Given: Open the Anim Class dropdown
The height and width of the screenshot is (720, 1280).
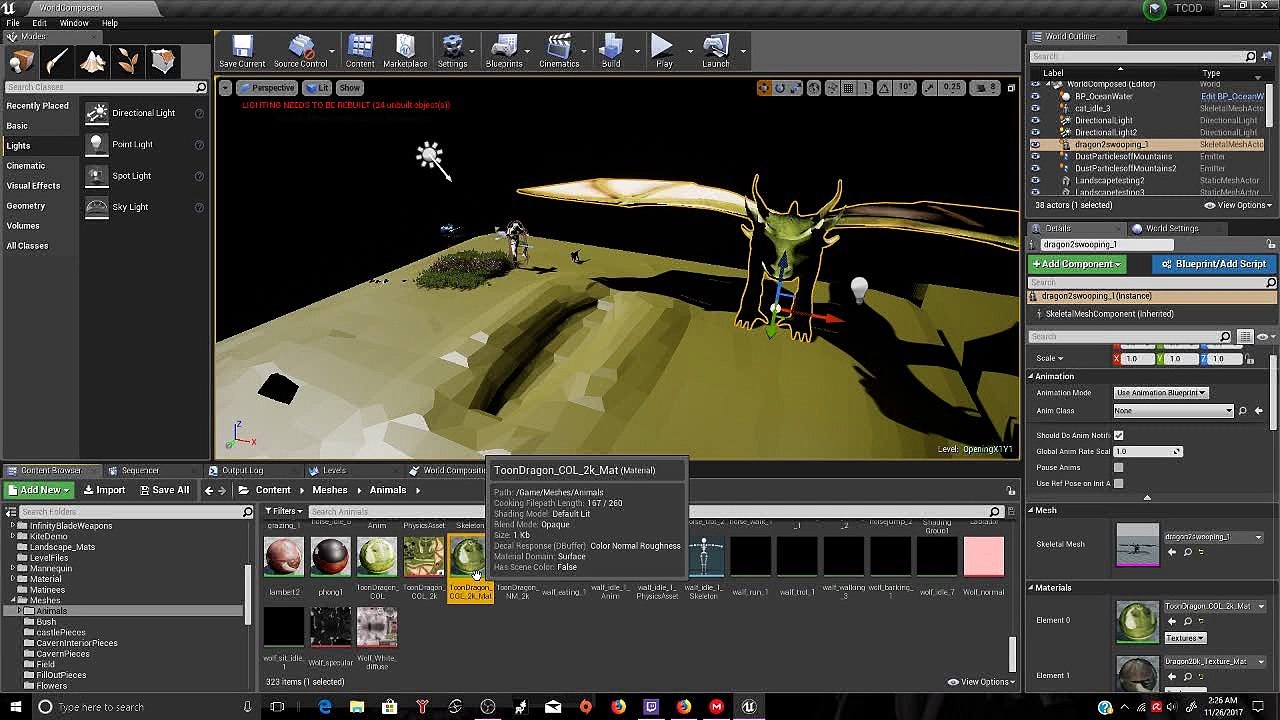Looking at the screenshot, I should click(x=1174, y=411).
